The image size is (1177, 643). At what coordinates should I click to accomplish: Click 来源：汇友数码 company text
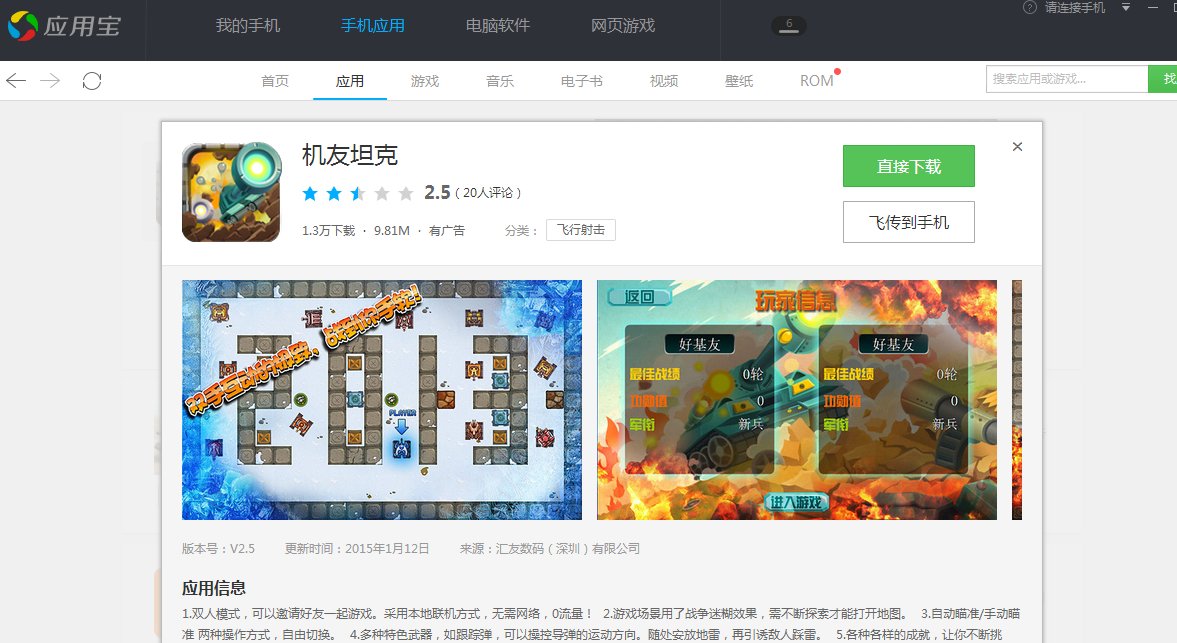pyautogui.click(x=549, y=548)
